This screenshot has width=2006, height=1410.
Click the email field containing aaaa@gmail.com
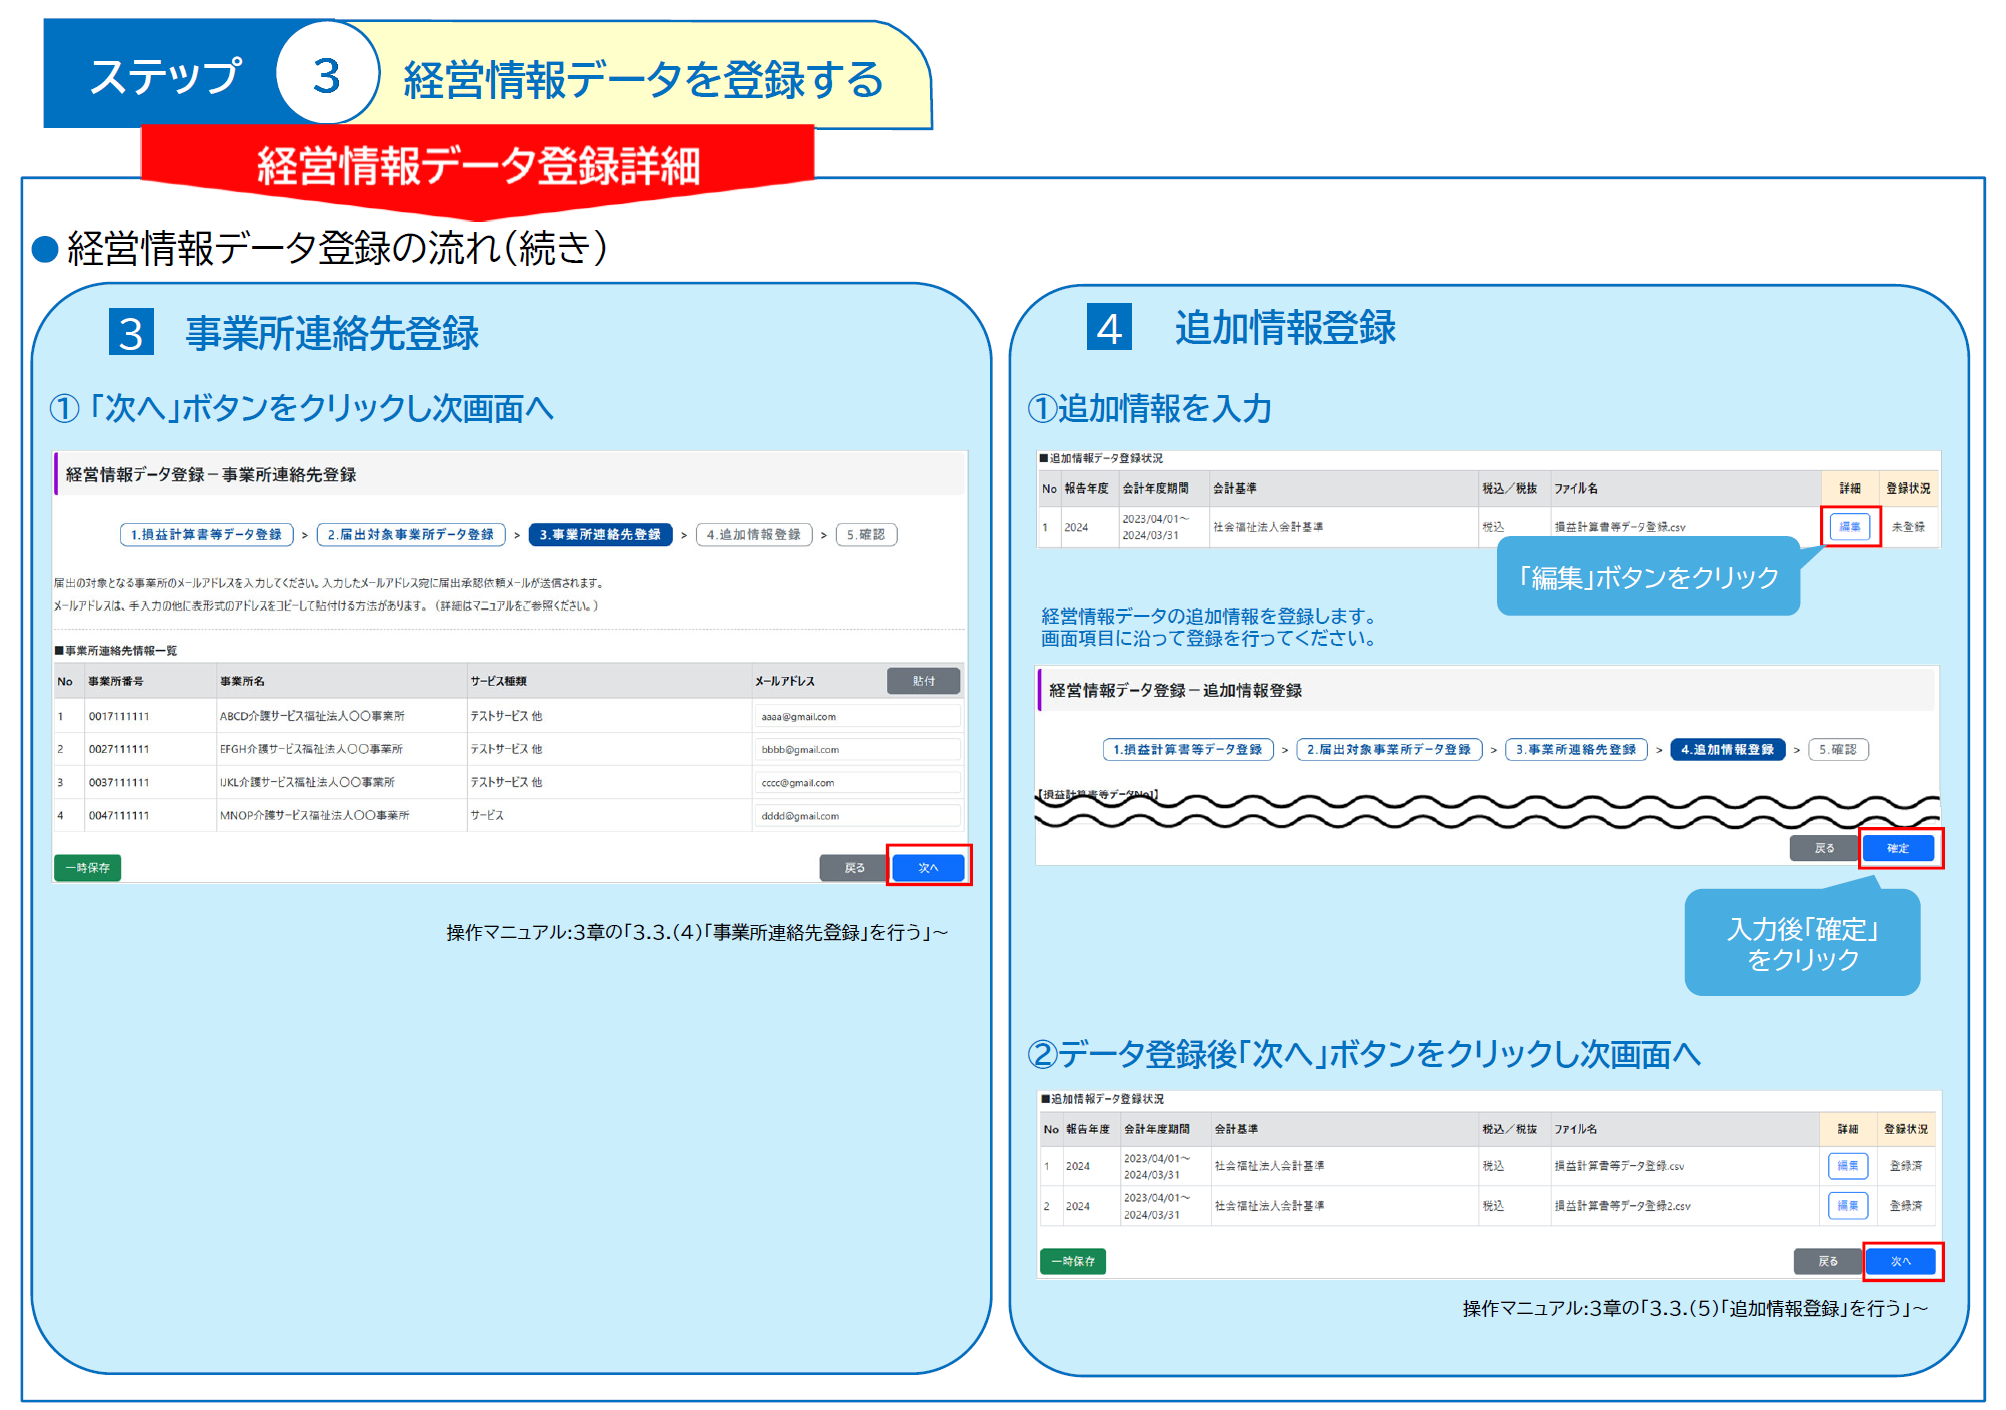(857, 716)
